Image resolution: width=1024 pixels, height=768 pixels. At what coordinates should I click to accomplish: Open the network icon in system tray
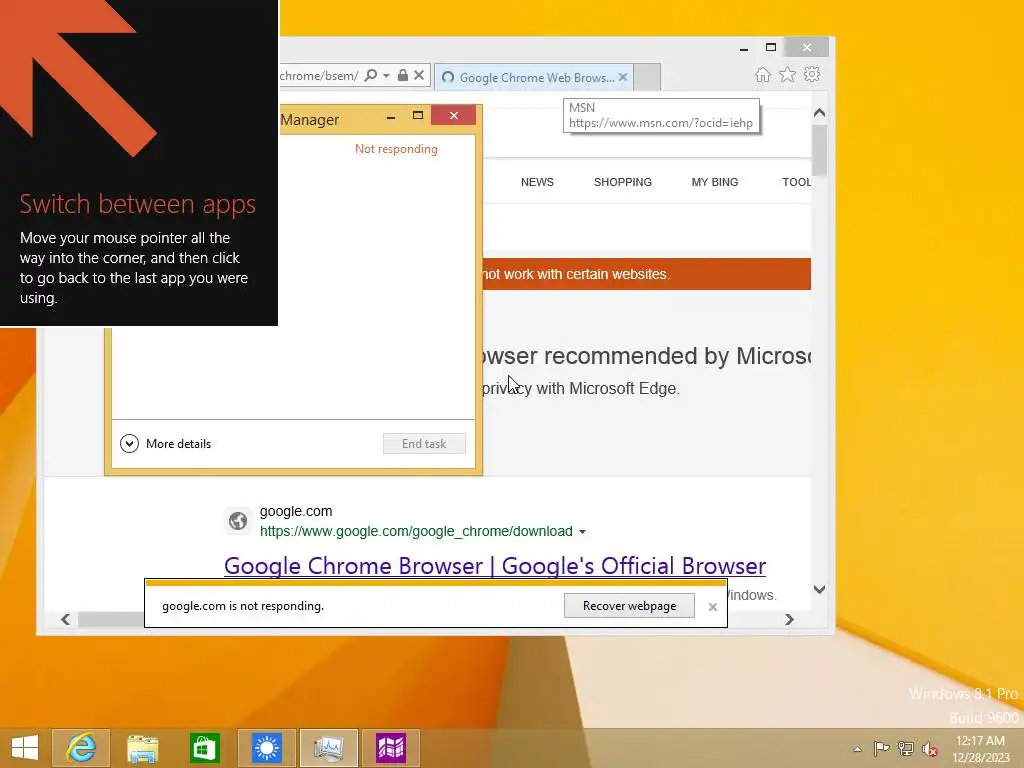905,748
